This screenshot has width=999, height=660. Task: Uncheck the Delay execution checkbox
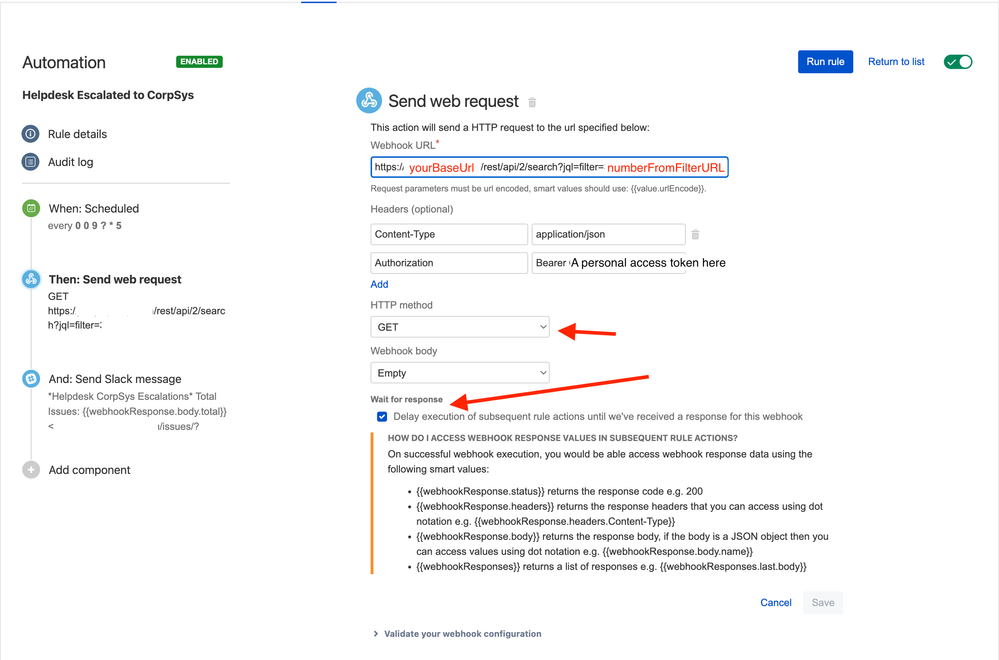click(x=382, y=417)
